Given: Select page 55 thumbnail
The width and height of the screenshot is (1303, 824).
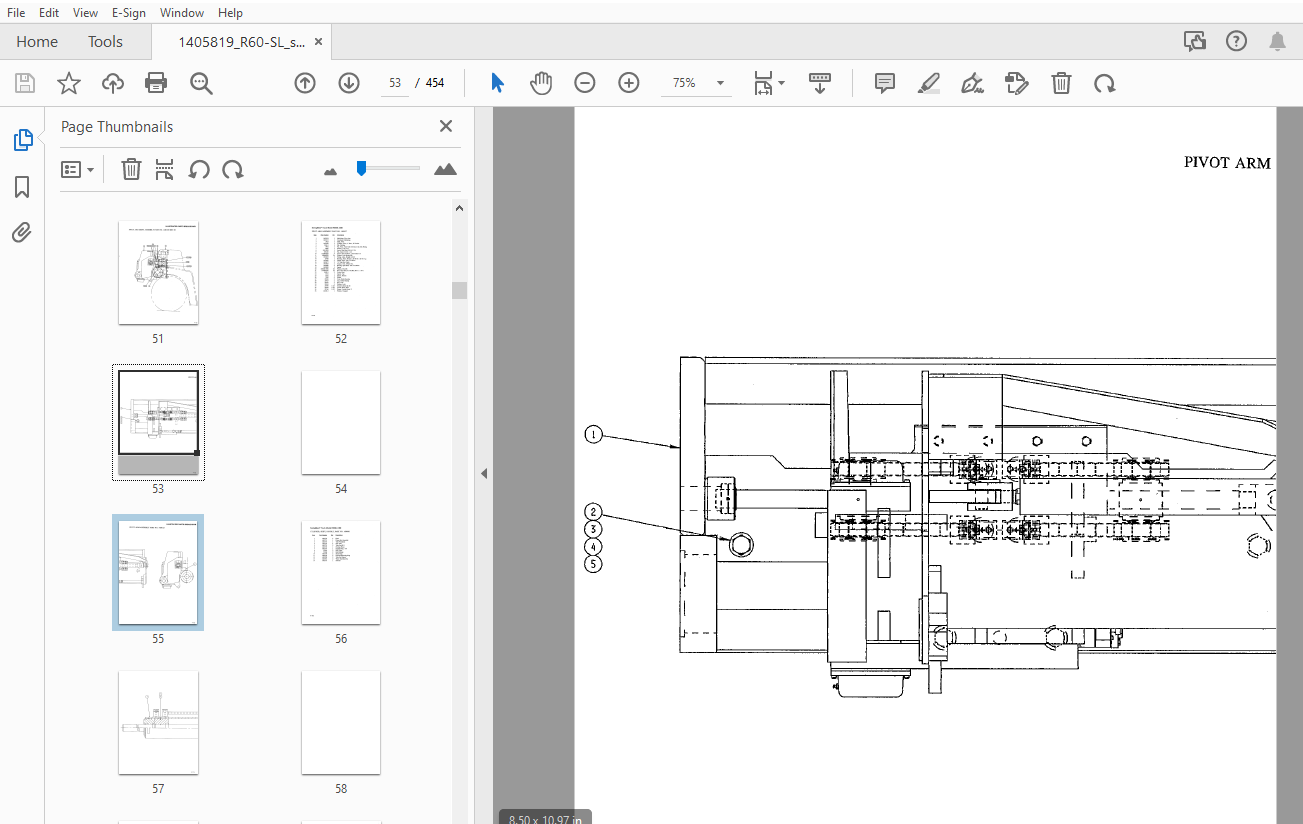Looking at the screenshot, I should (158, 573).
